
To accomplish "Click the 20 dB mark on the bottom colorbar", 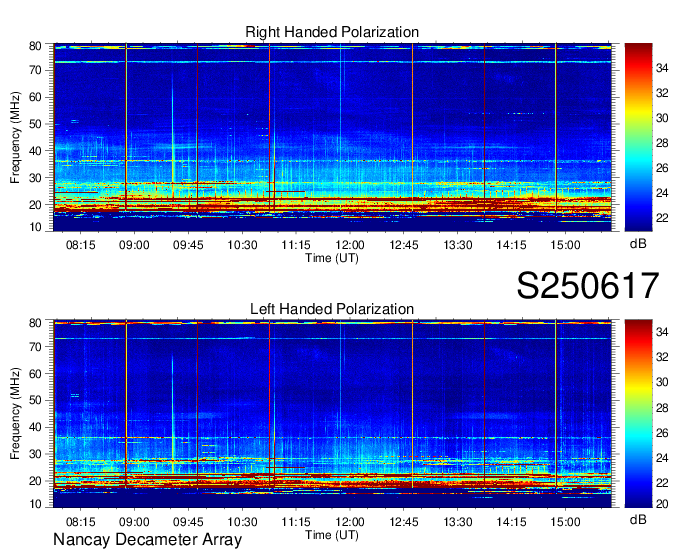I will tap(662, 504).
